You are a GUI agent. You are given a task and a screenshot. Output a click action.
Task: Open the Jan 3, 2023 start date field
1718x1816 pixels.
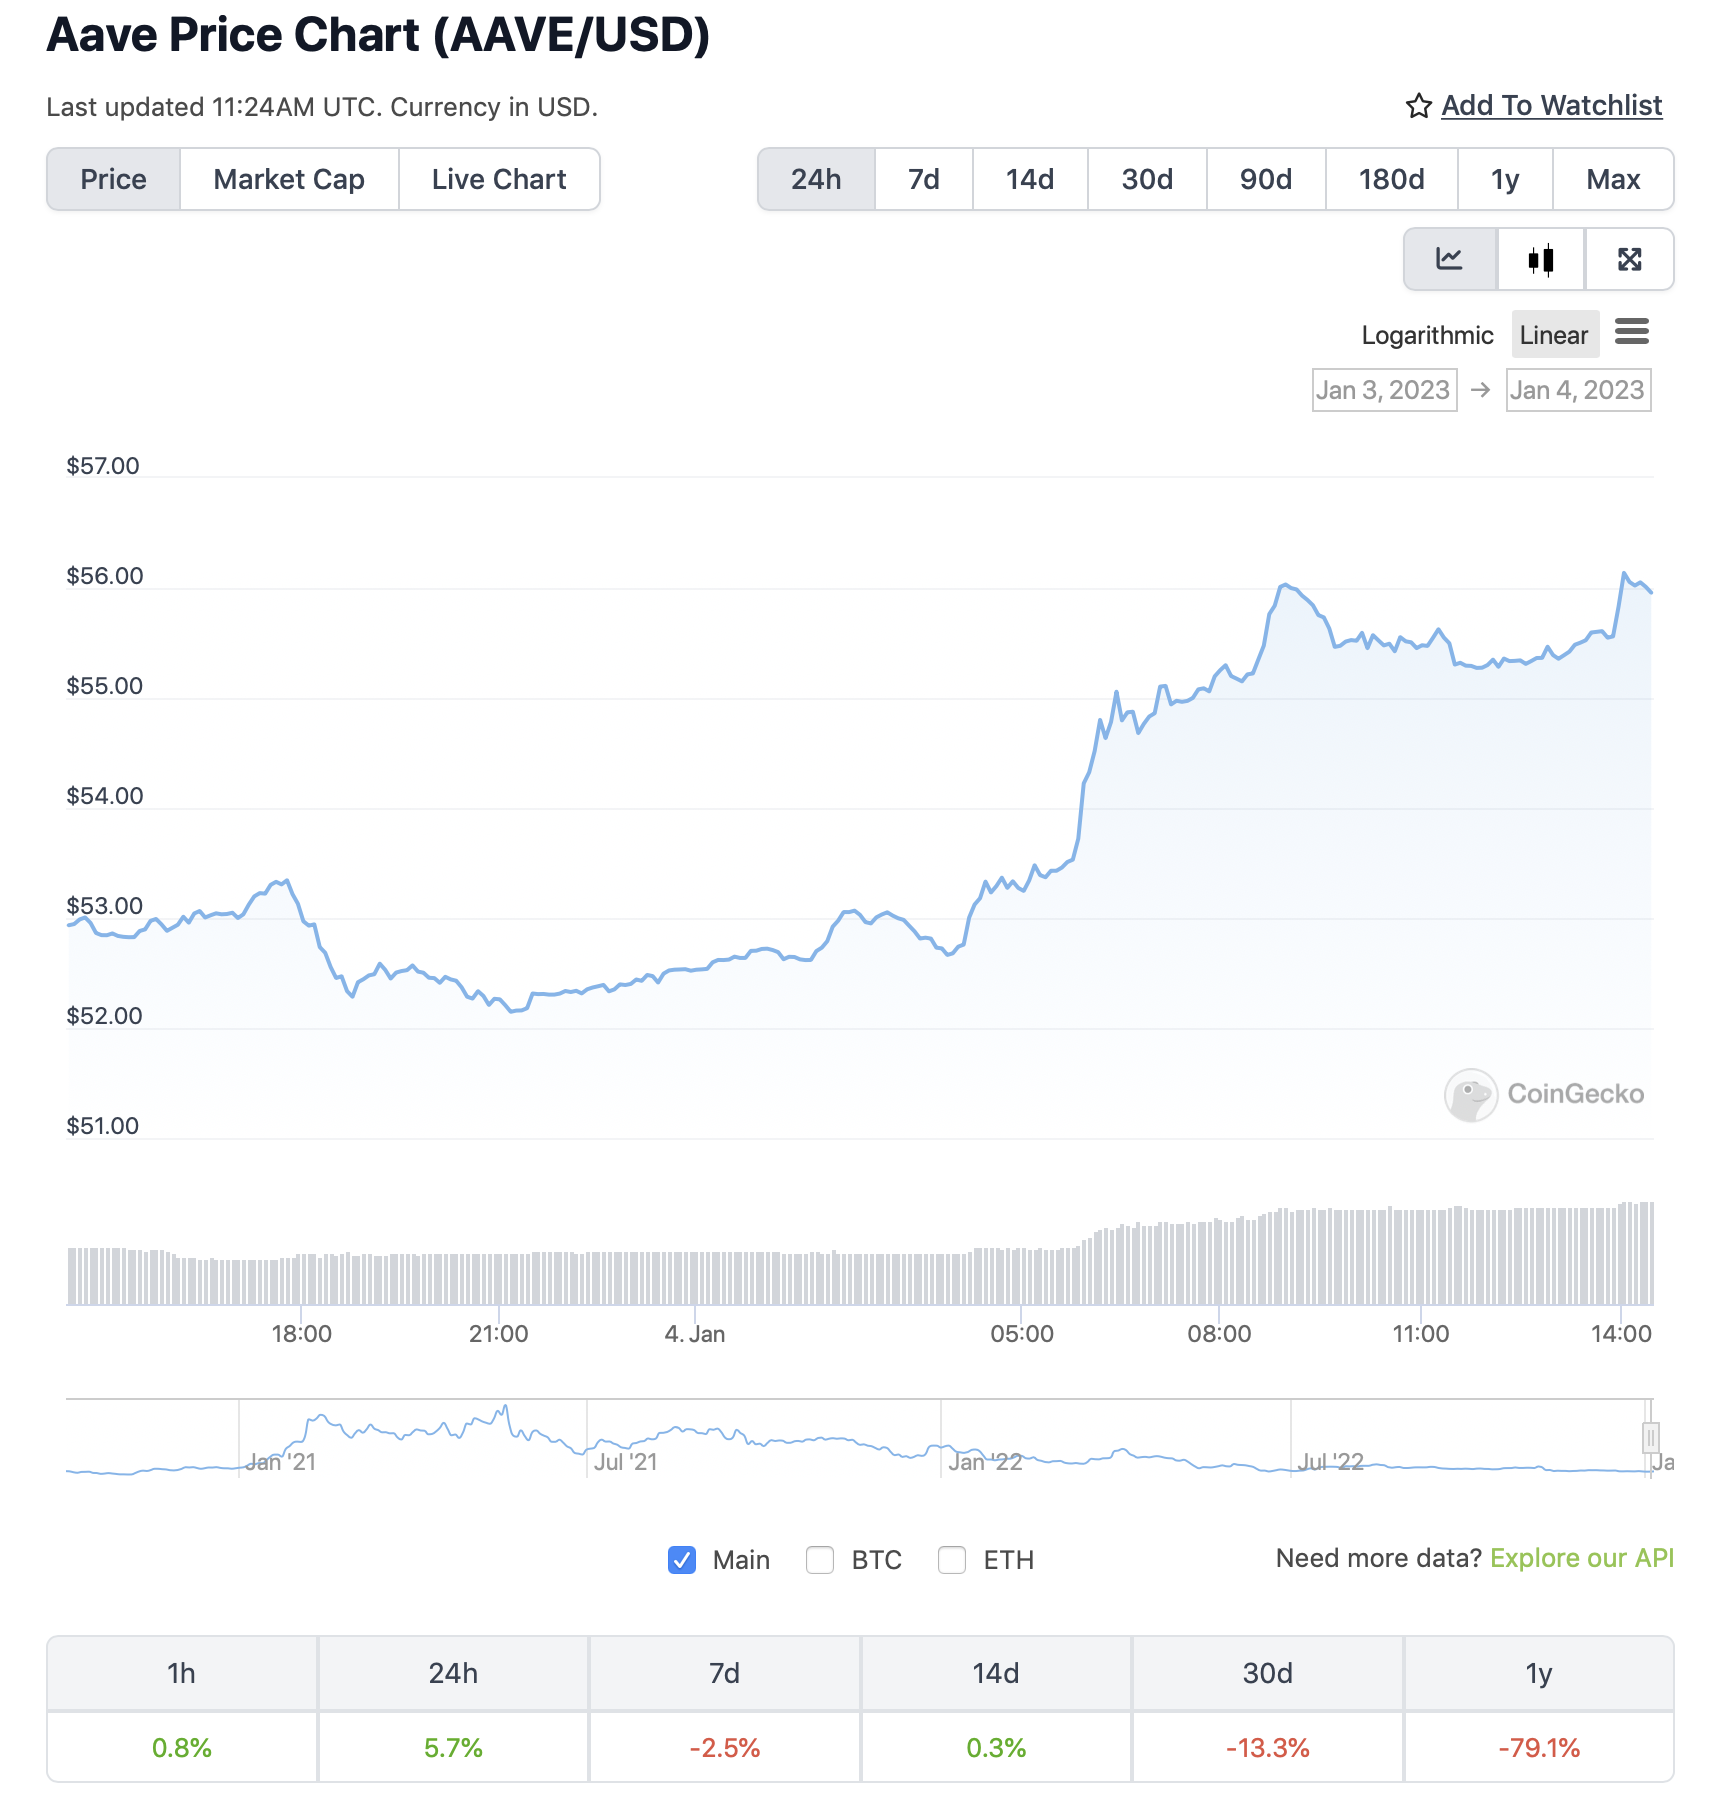[x=1383, y=390]
